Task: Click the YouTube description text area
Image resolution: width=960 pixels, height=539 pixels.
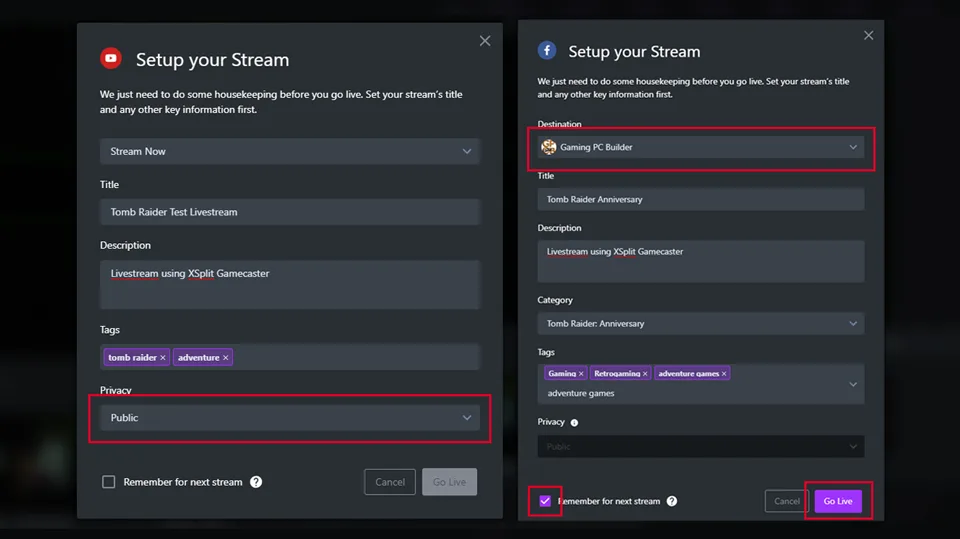Action: coord(290,284)
